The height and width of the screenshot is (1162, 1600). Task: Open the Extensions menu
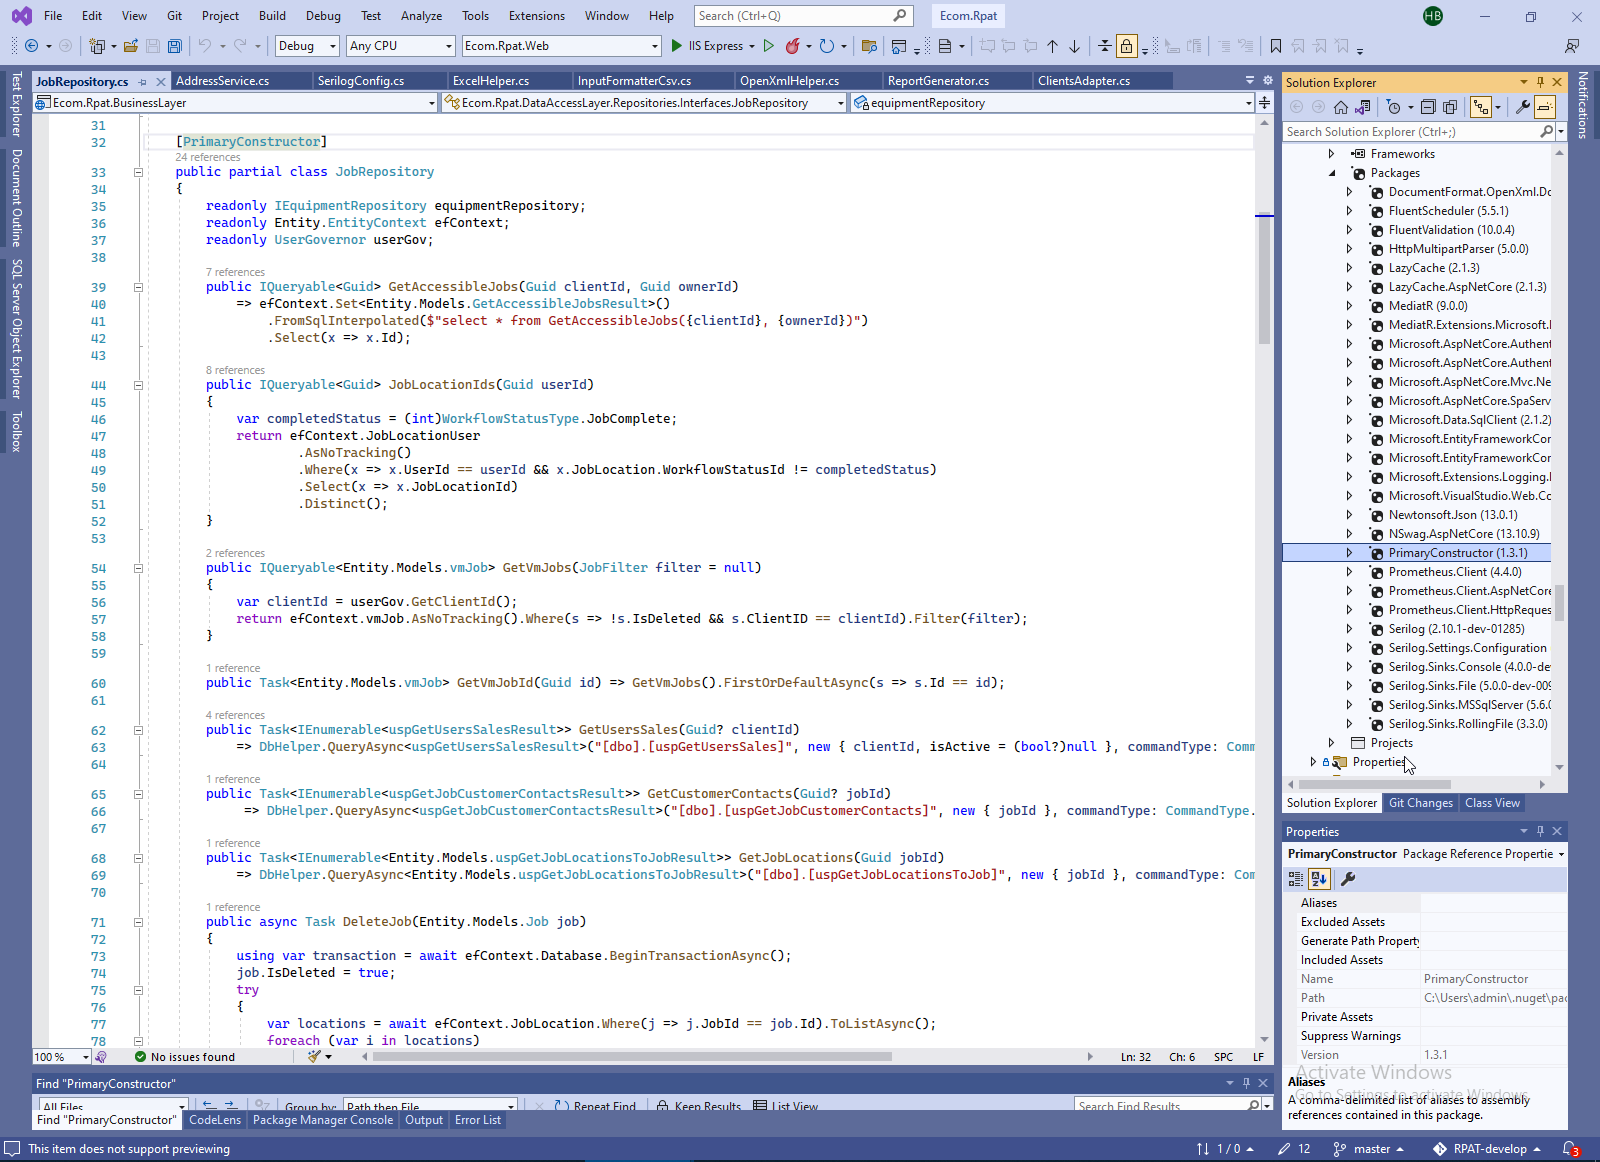pyautogui.click(x=536, y=16)
